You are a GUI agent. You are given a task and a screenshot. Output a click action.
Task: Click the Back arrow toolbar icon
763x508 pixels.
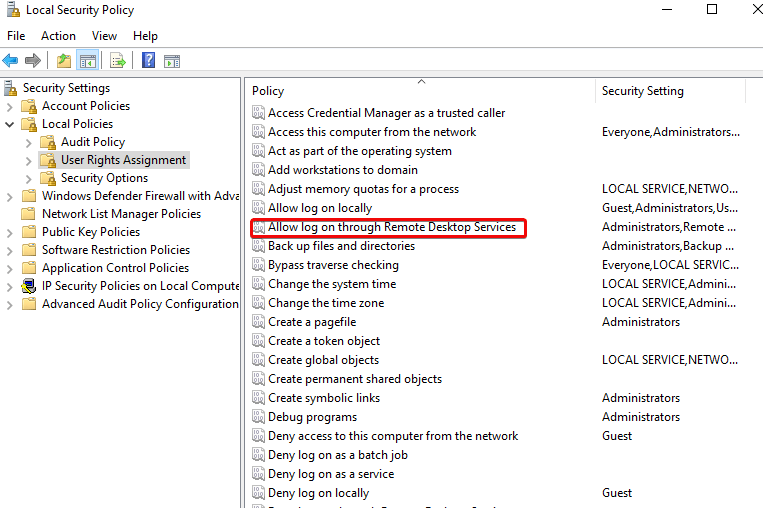pos(10,61)
